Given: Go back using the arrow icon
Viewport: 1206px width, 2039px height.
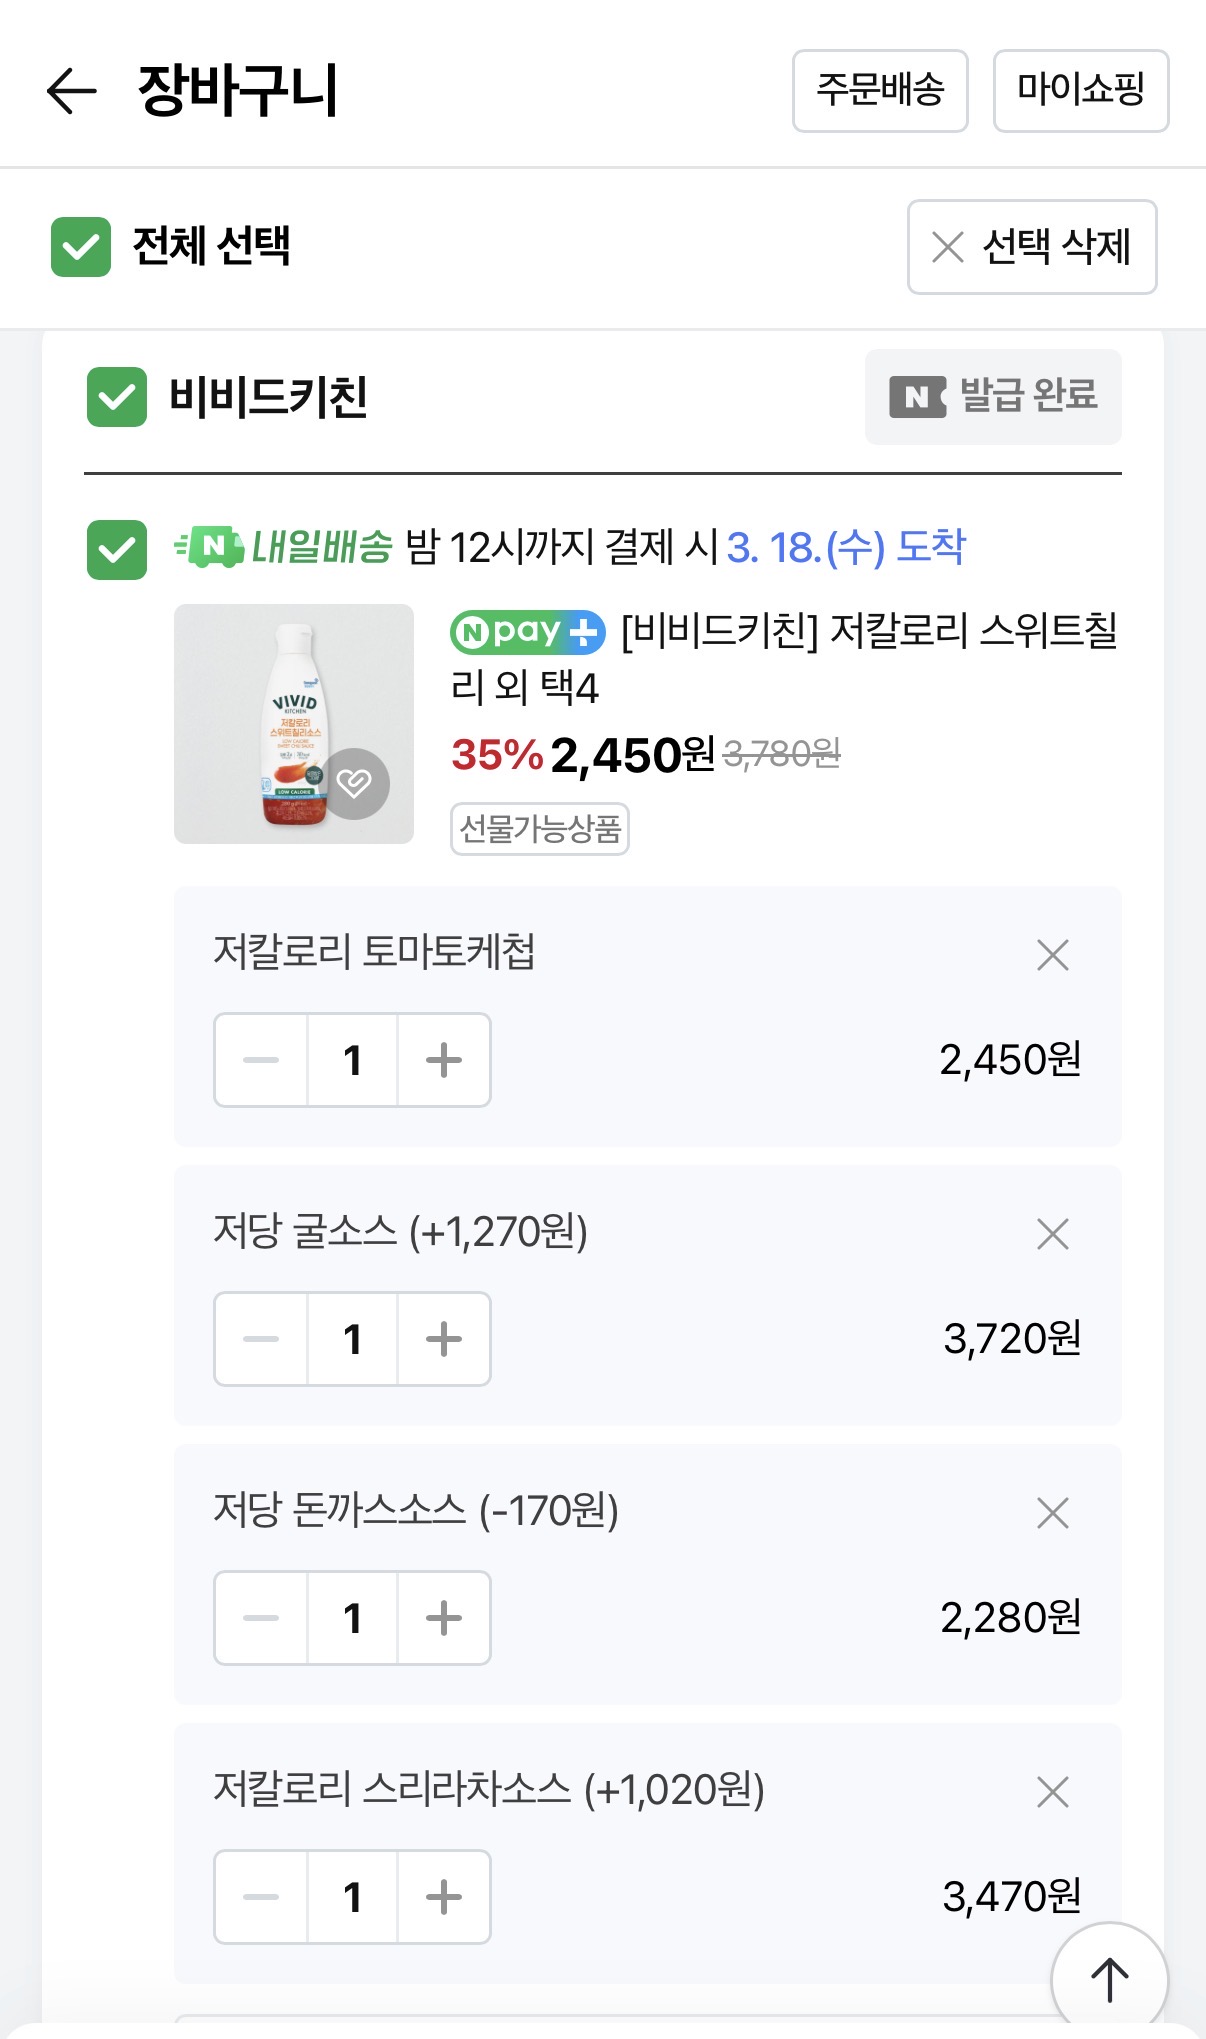Looking at the screenshot, I should 72,91.
